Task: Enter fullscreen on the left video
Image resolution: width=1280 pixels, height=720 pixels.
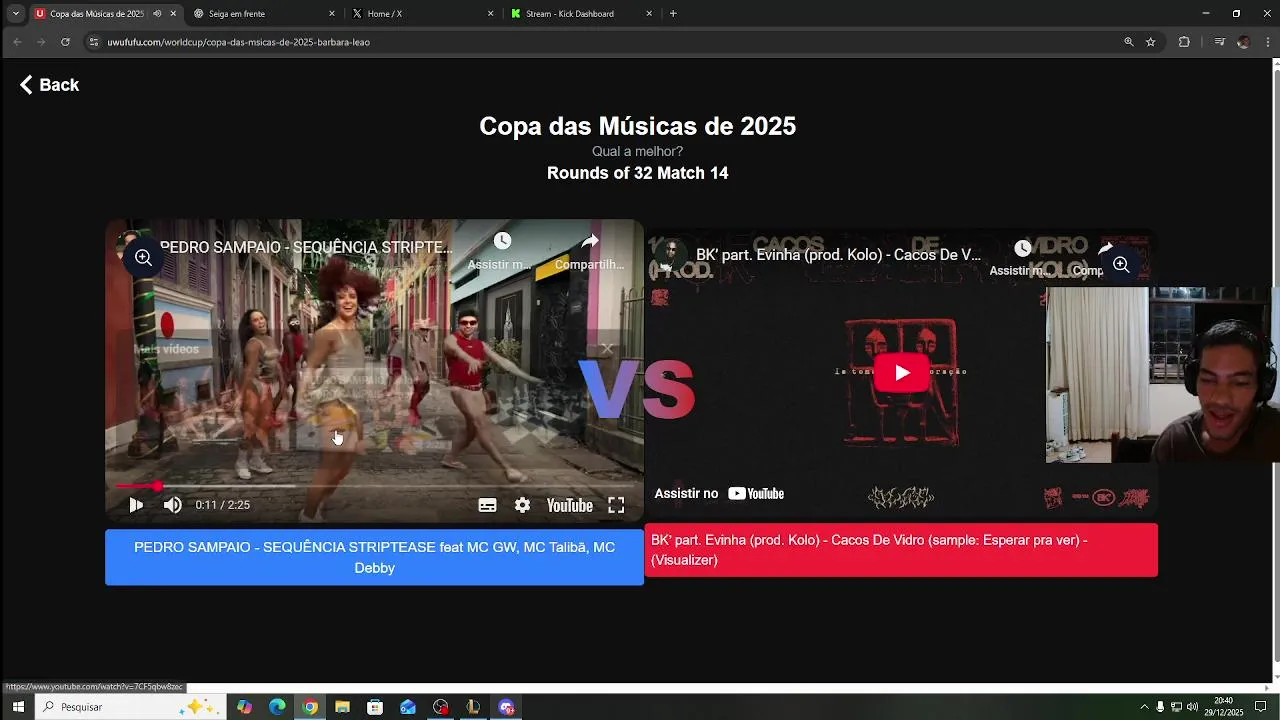Action: [x=616, y=505]
